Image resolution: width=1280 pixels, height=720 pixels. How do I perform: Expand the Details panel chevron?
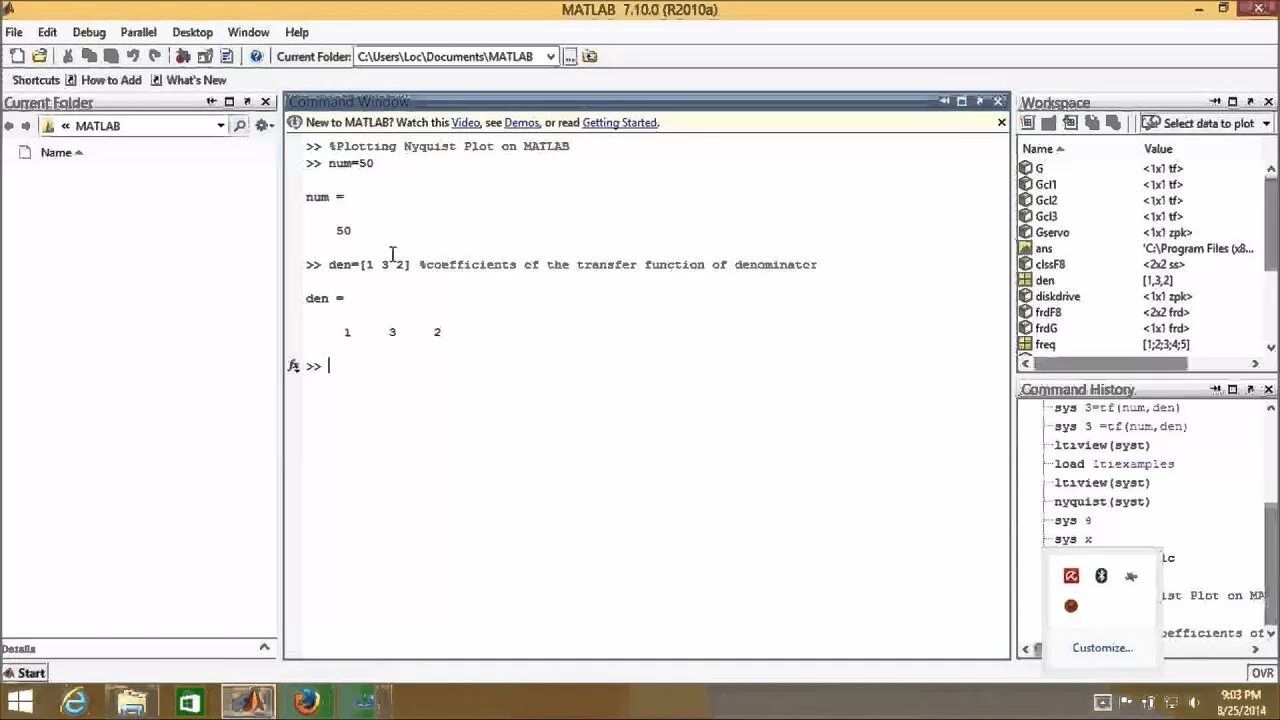[x=265, y=647]
